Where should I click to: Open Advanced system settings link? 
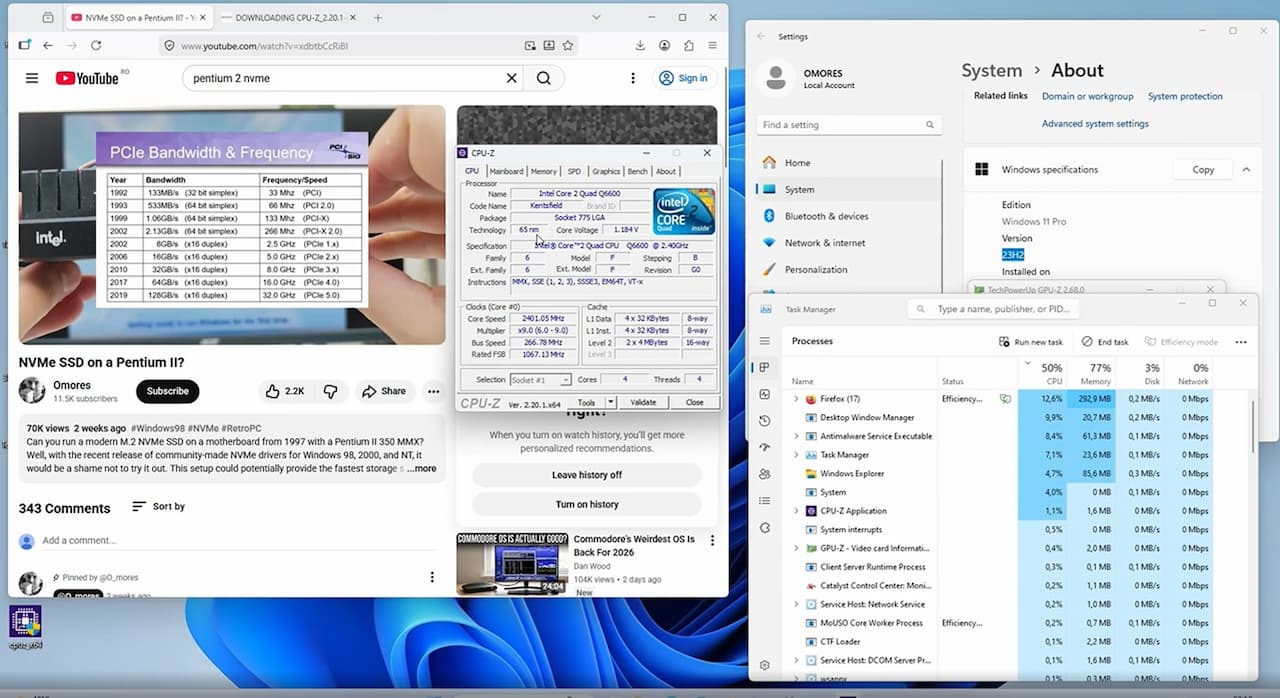1095,124
